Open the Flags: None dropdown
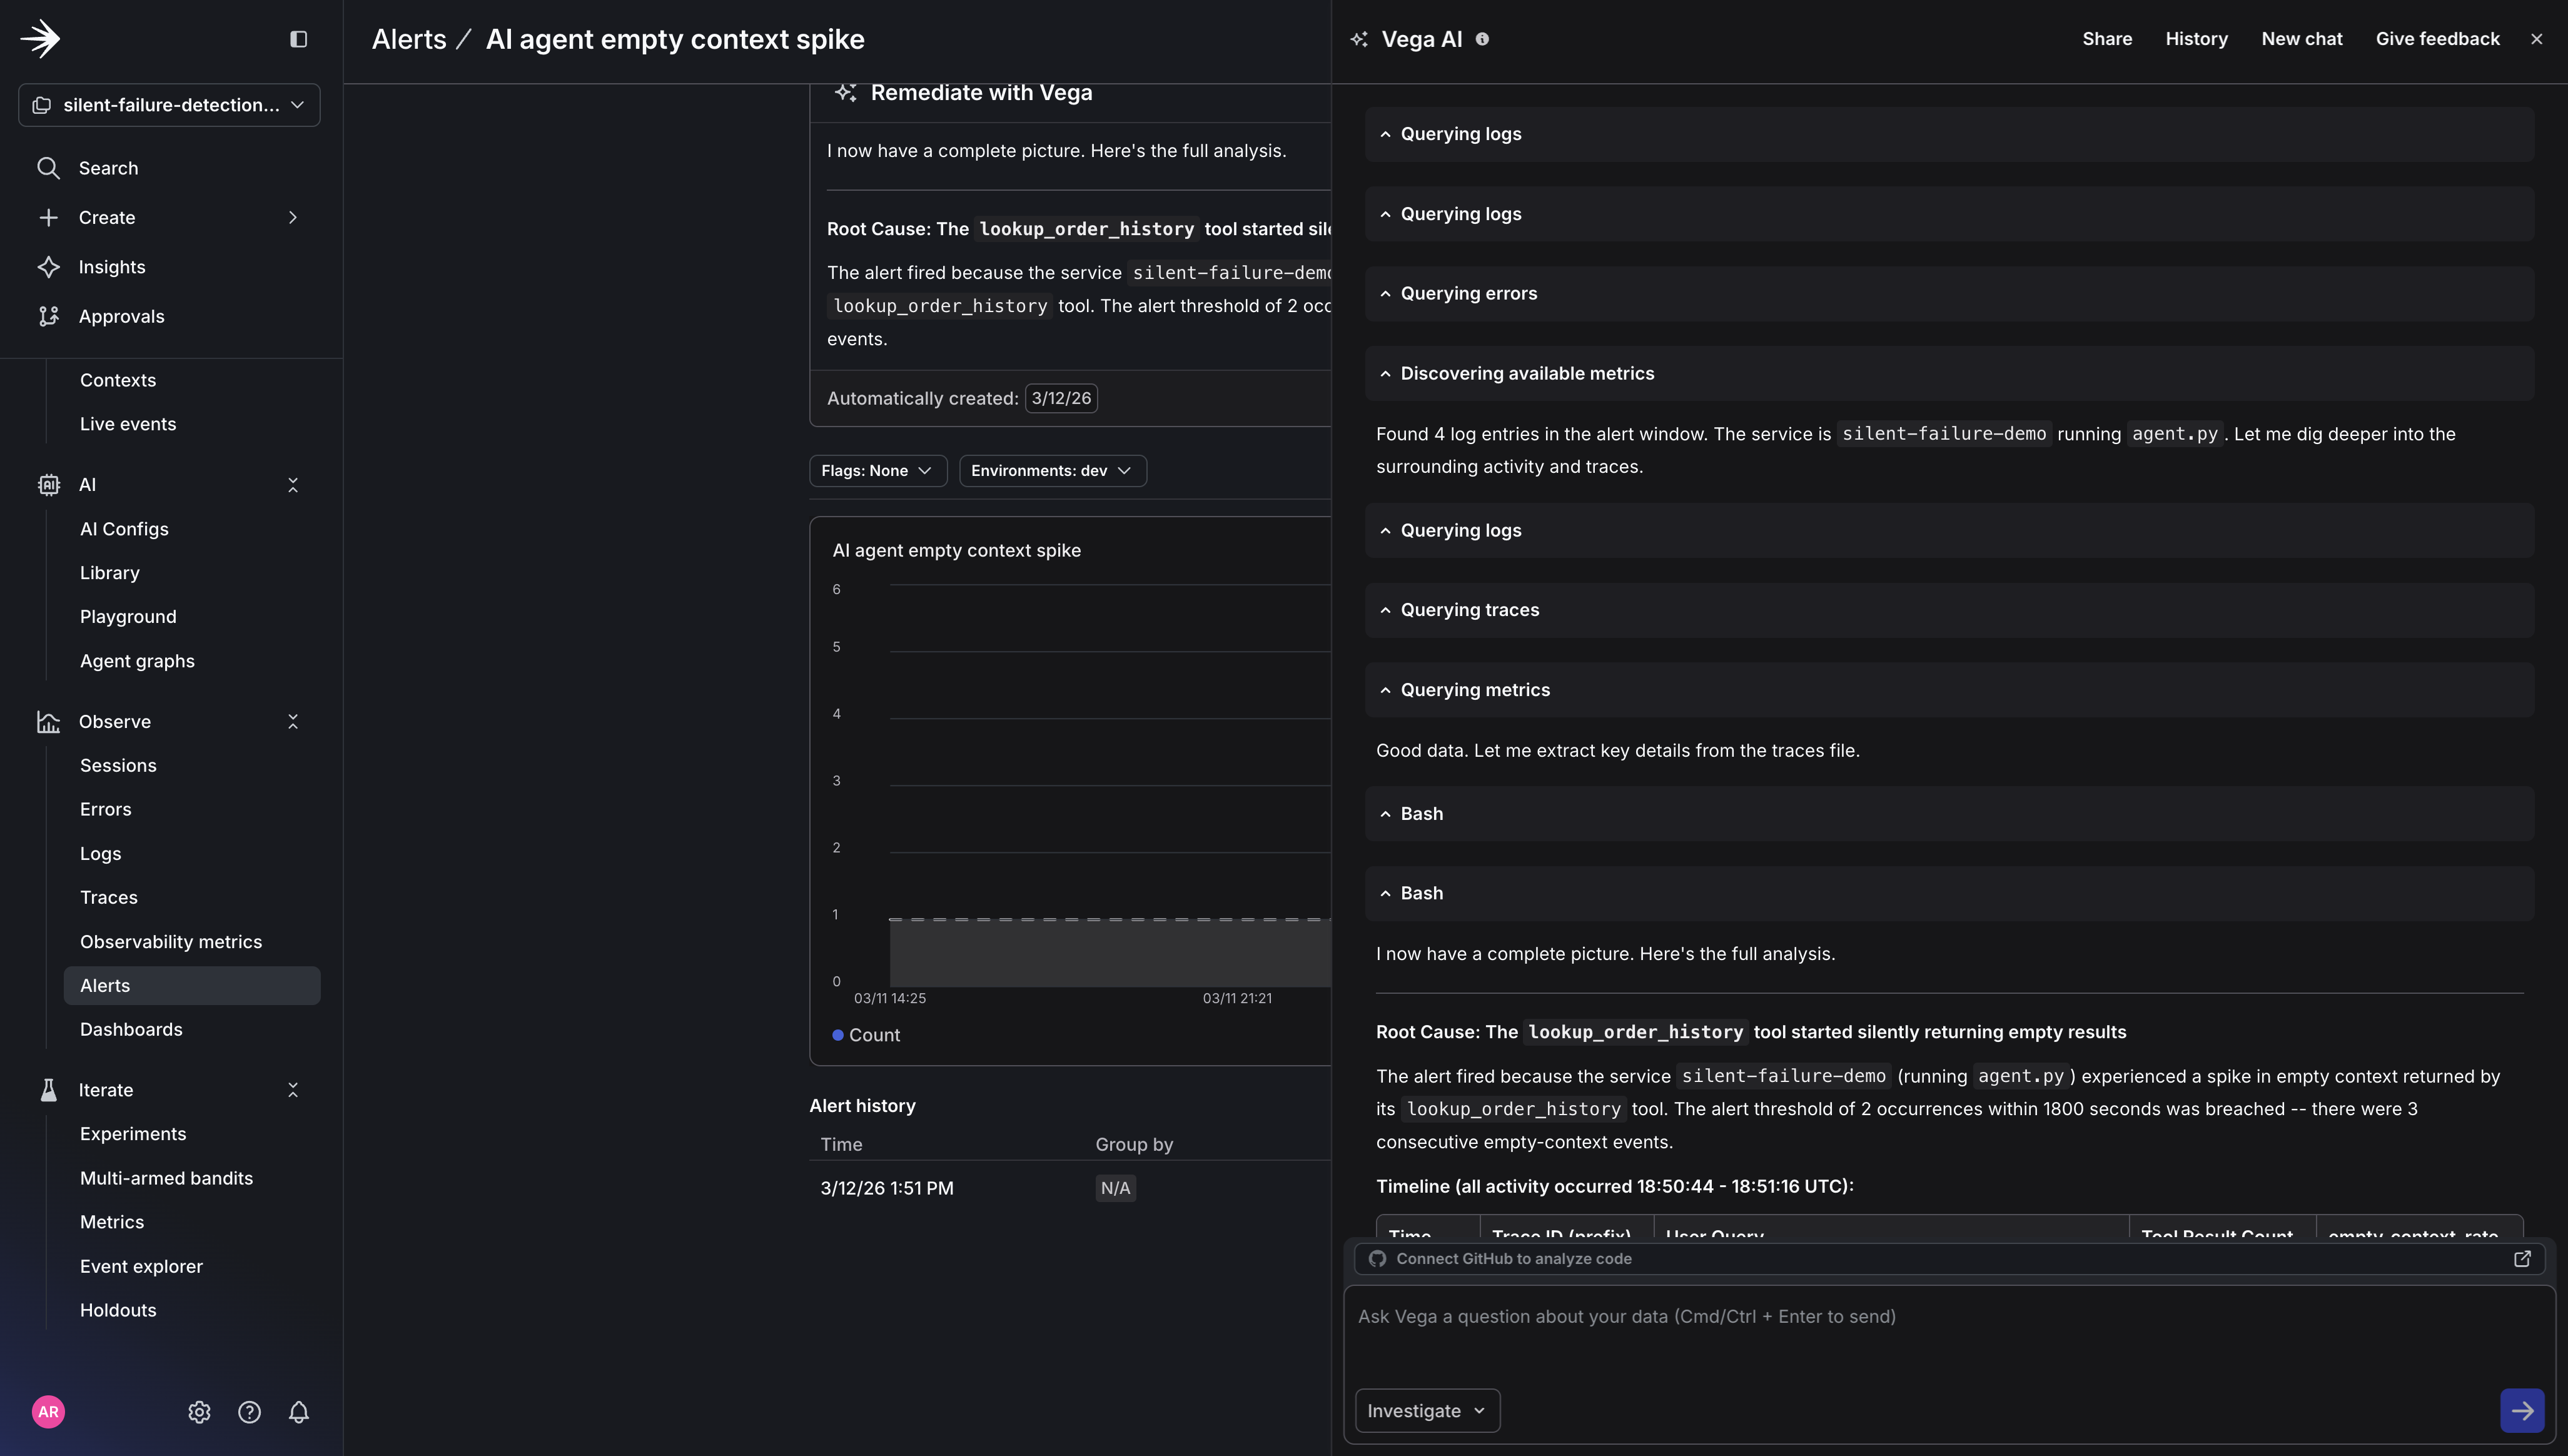Image resolution: width=2568 pixels, height=1456 pixels. tap(877, 470)
